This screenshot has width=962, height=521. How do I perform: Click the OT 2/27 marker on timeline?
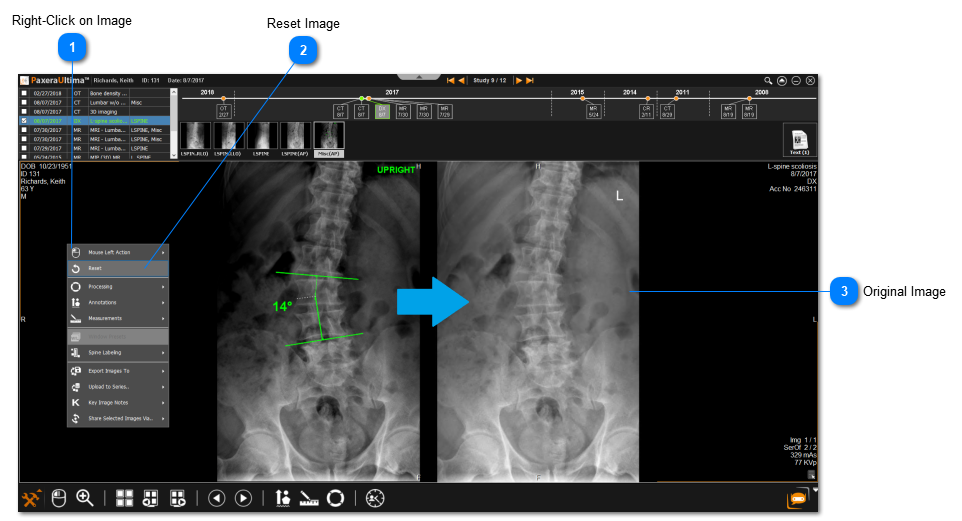coord(224,111)
